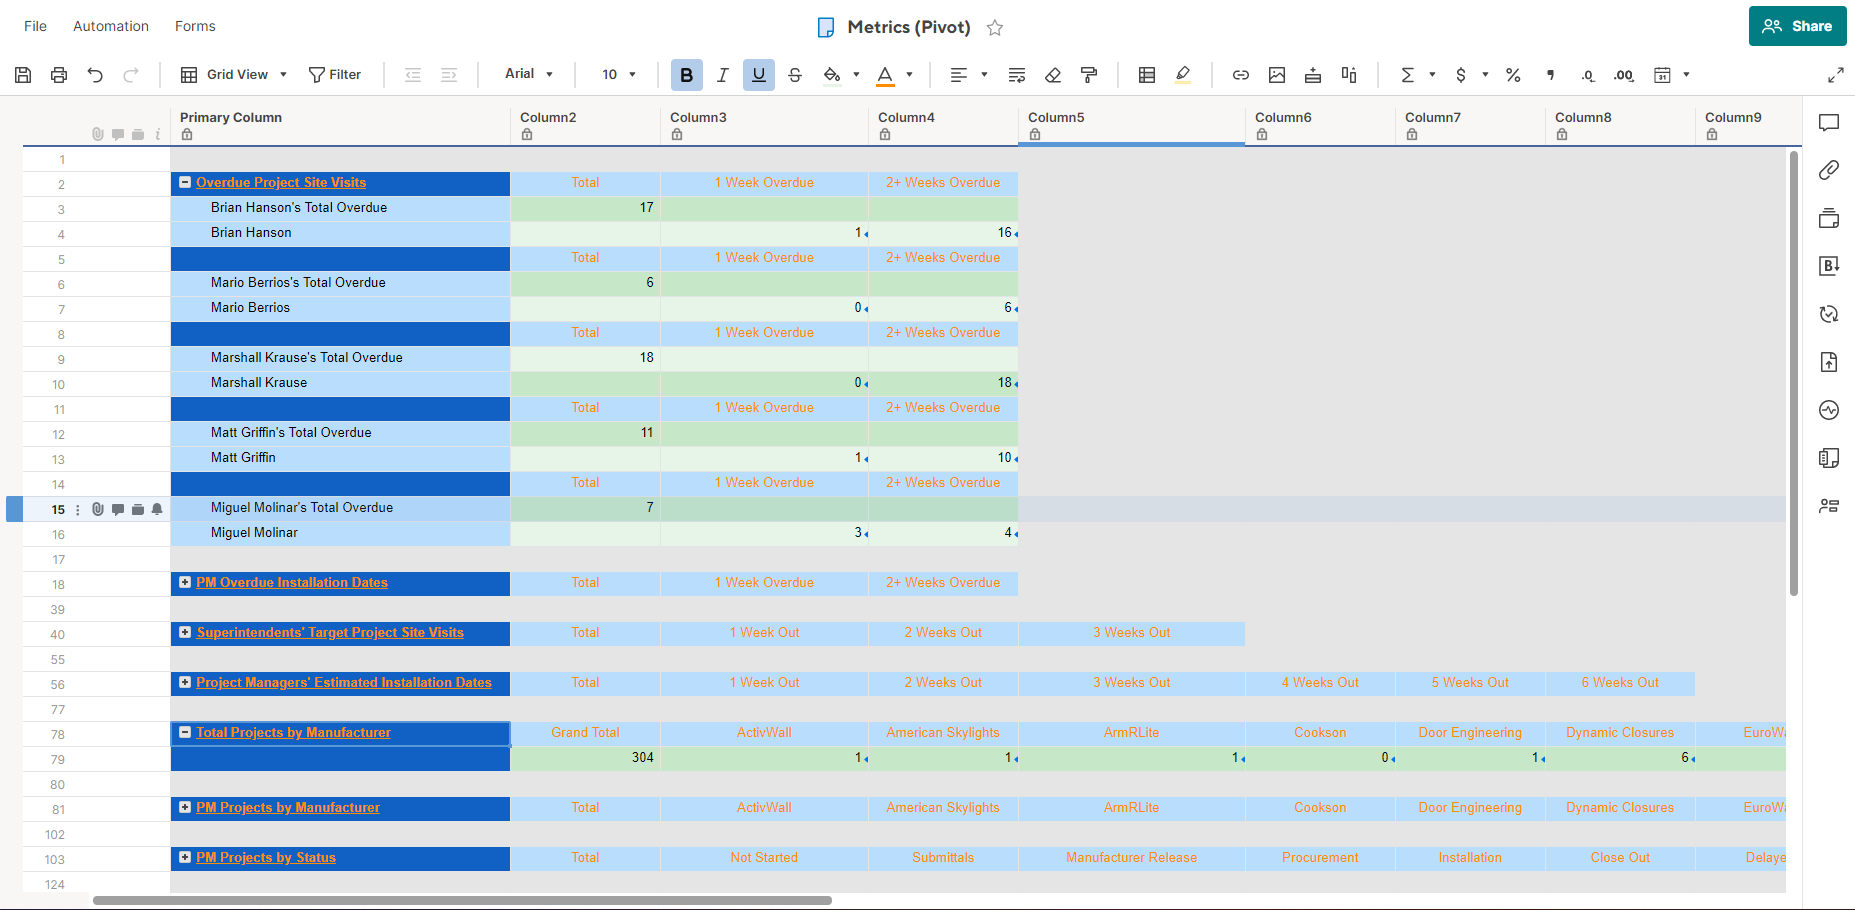Viewport: 1855px width, 910px height.
Task: Click the Conditional formatting grid icon
Action: (1147, 75)
